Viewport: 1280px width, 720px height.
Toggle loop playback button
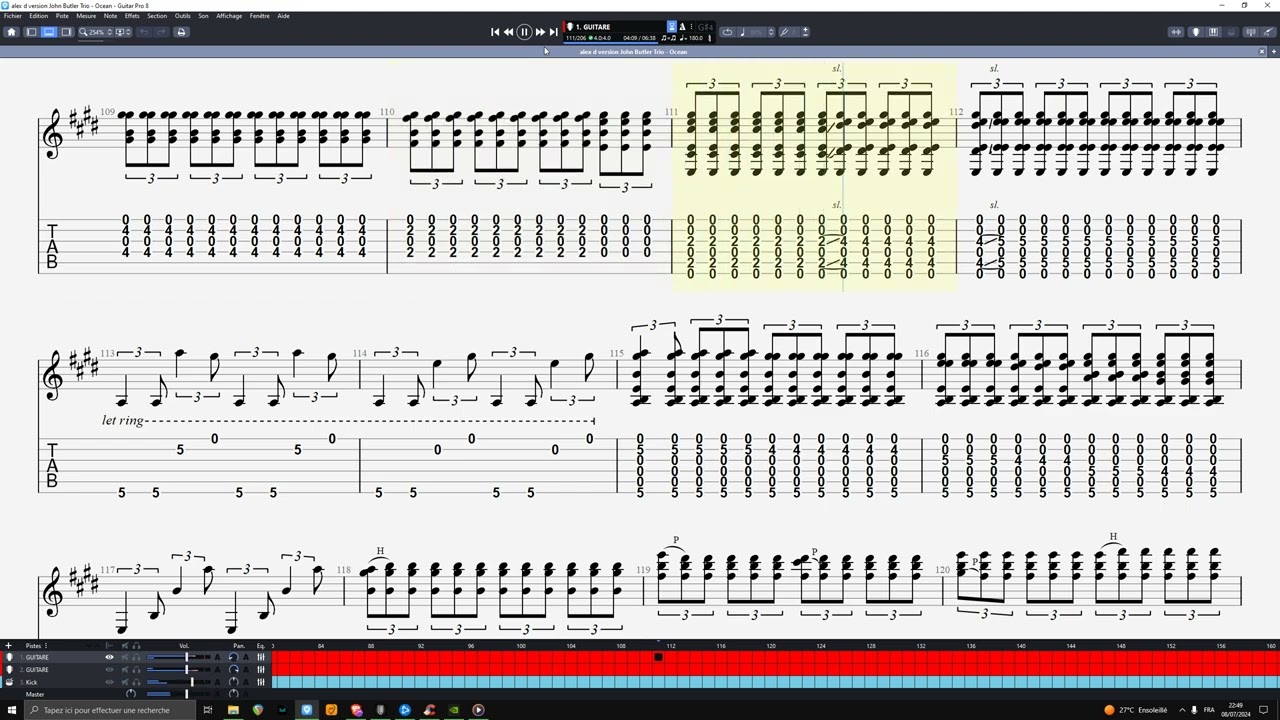coord(727,32)
